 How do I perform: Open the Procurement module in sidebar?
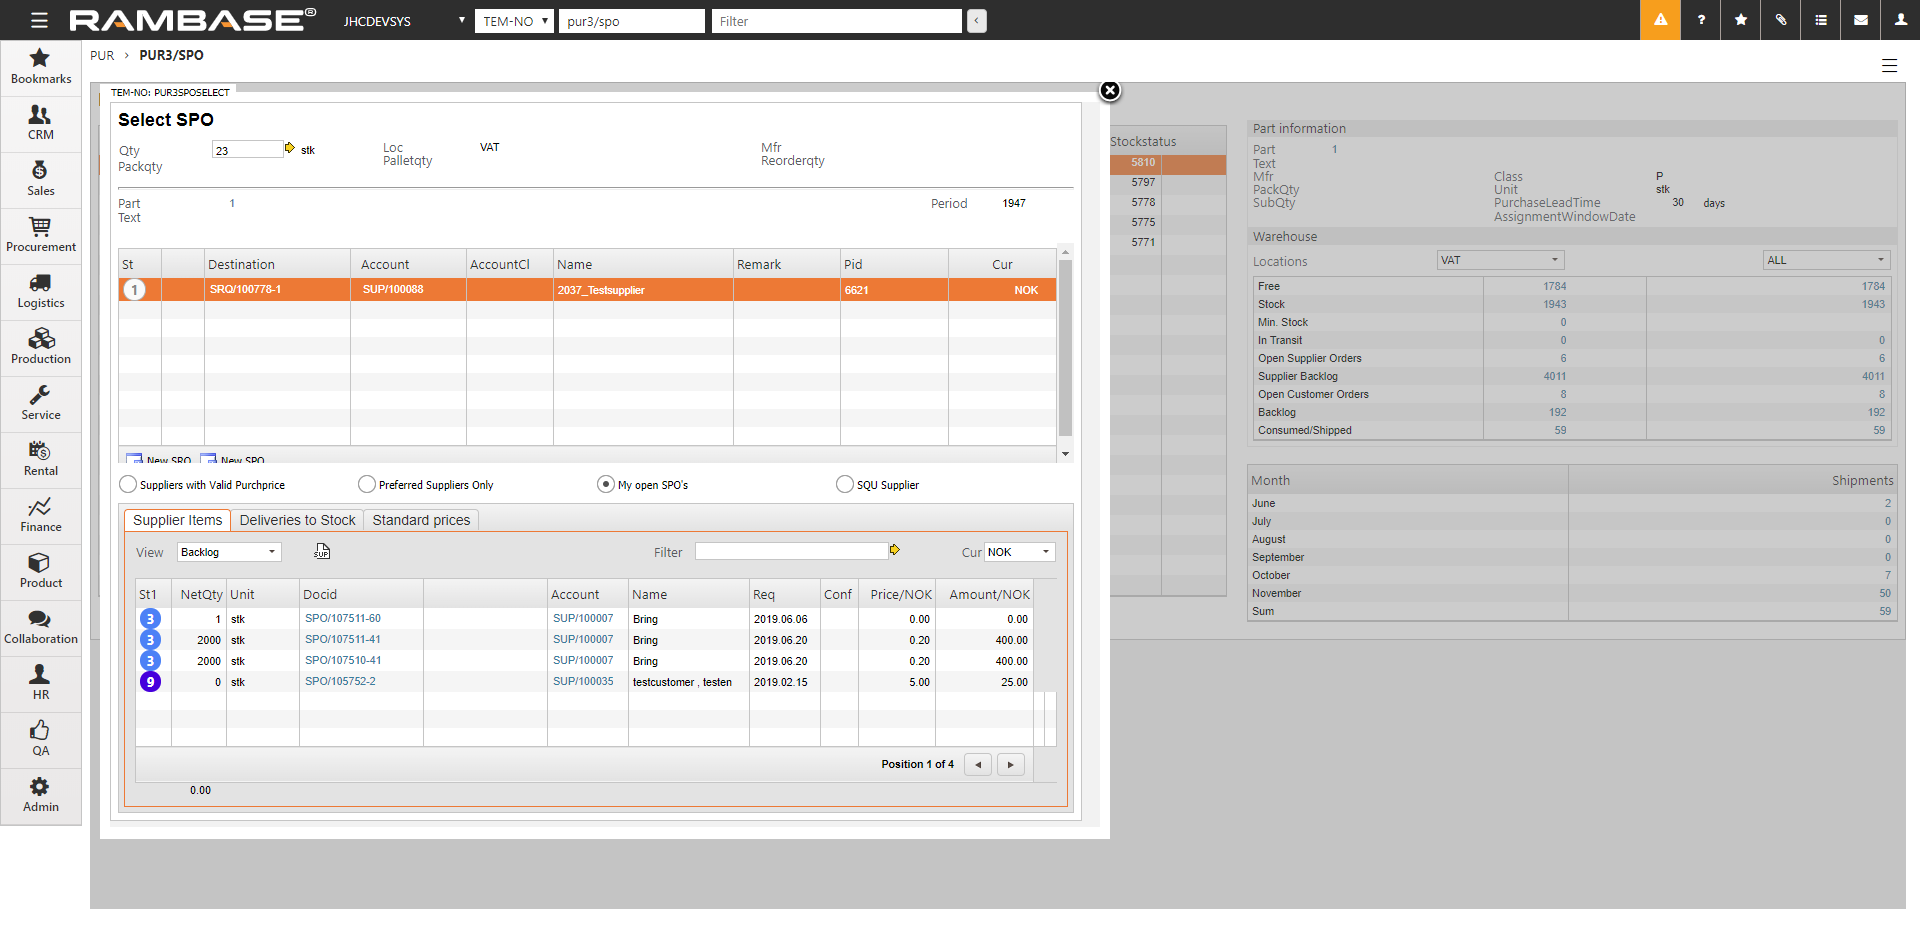click(40, 235)
